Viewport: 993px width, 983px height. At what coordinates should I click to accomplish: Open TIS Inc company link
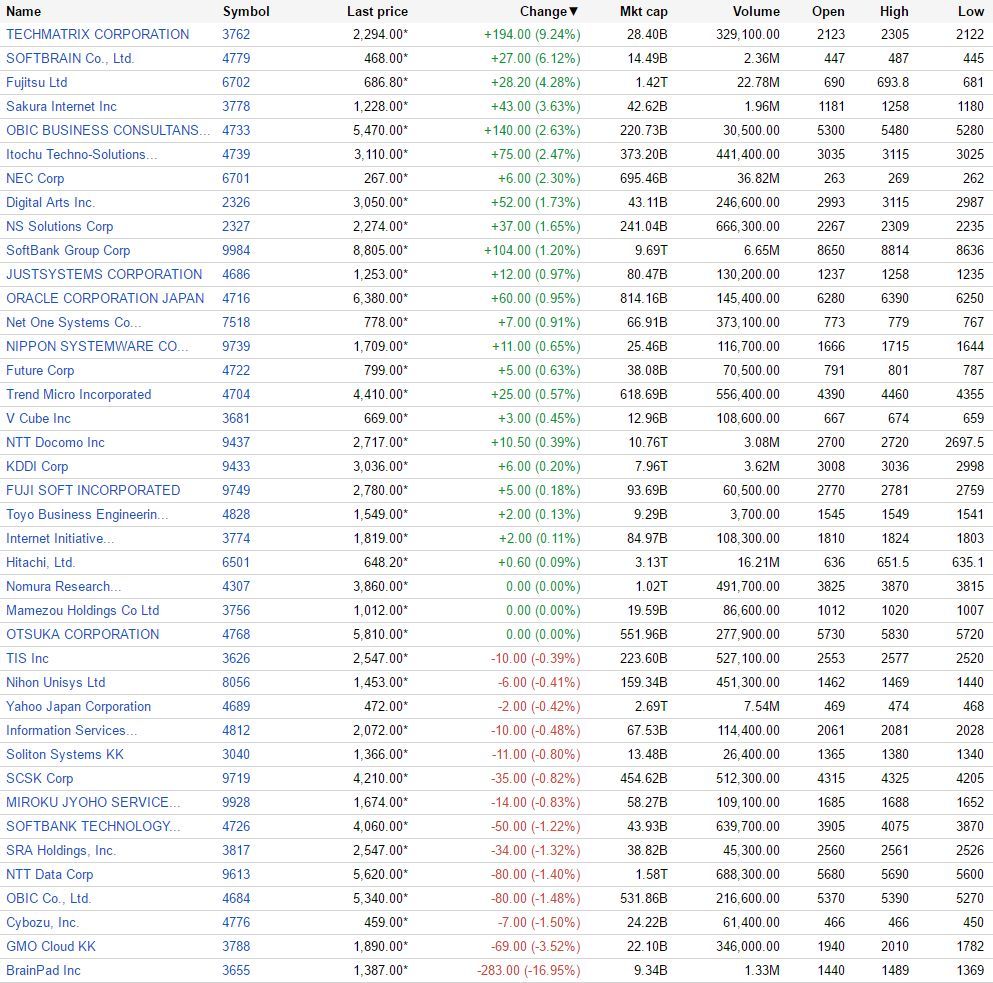point(27,659)
